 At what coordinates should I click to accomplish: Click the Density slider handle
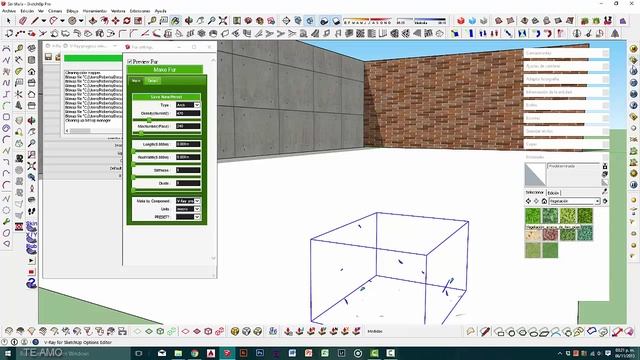pyautogui.click(x=149, y=120)
